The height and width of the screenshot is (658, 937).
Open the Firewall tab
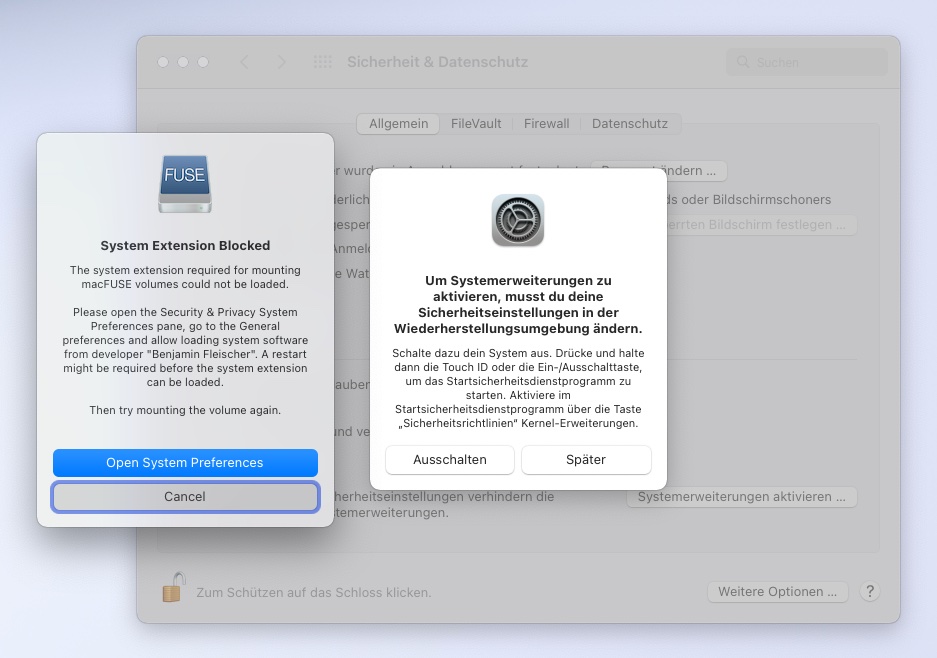546,123
